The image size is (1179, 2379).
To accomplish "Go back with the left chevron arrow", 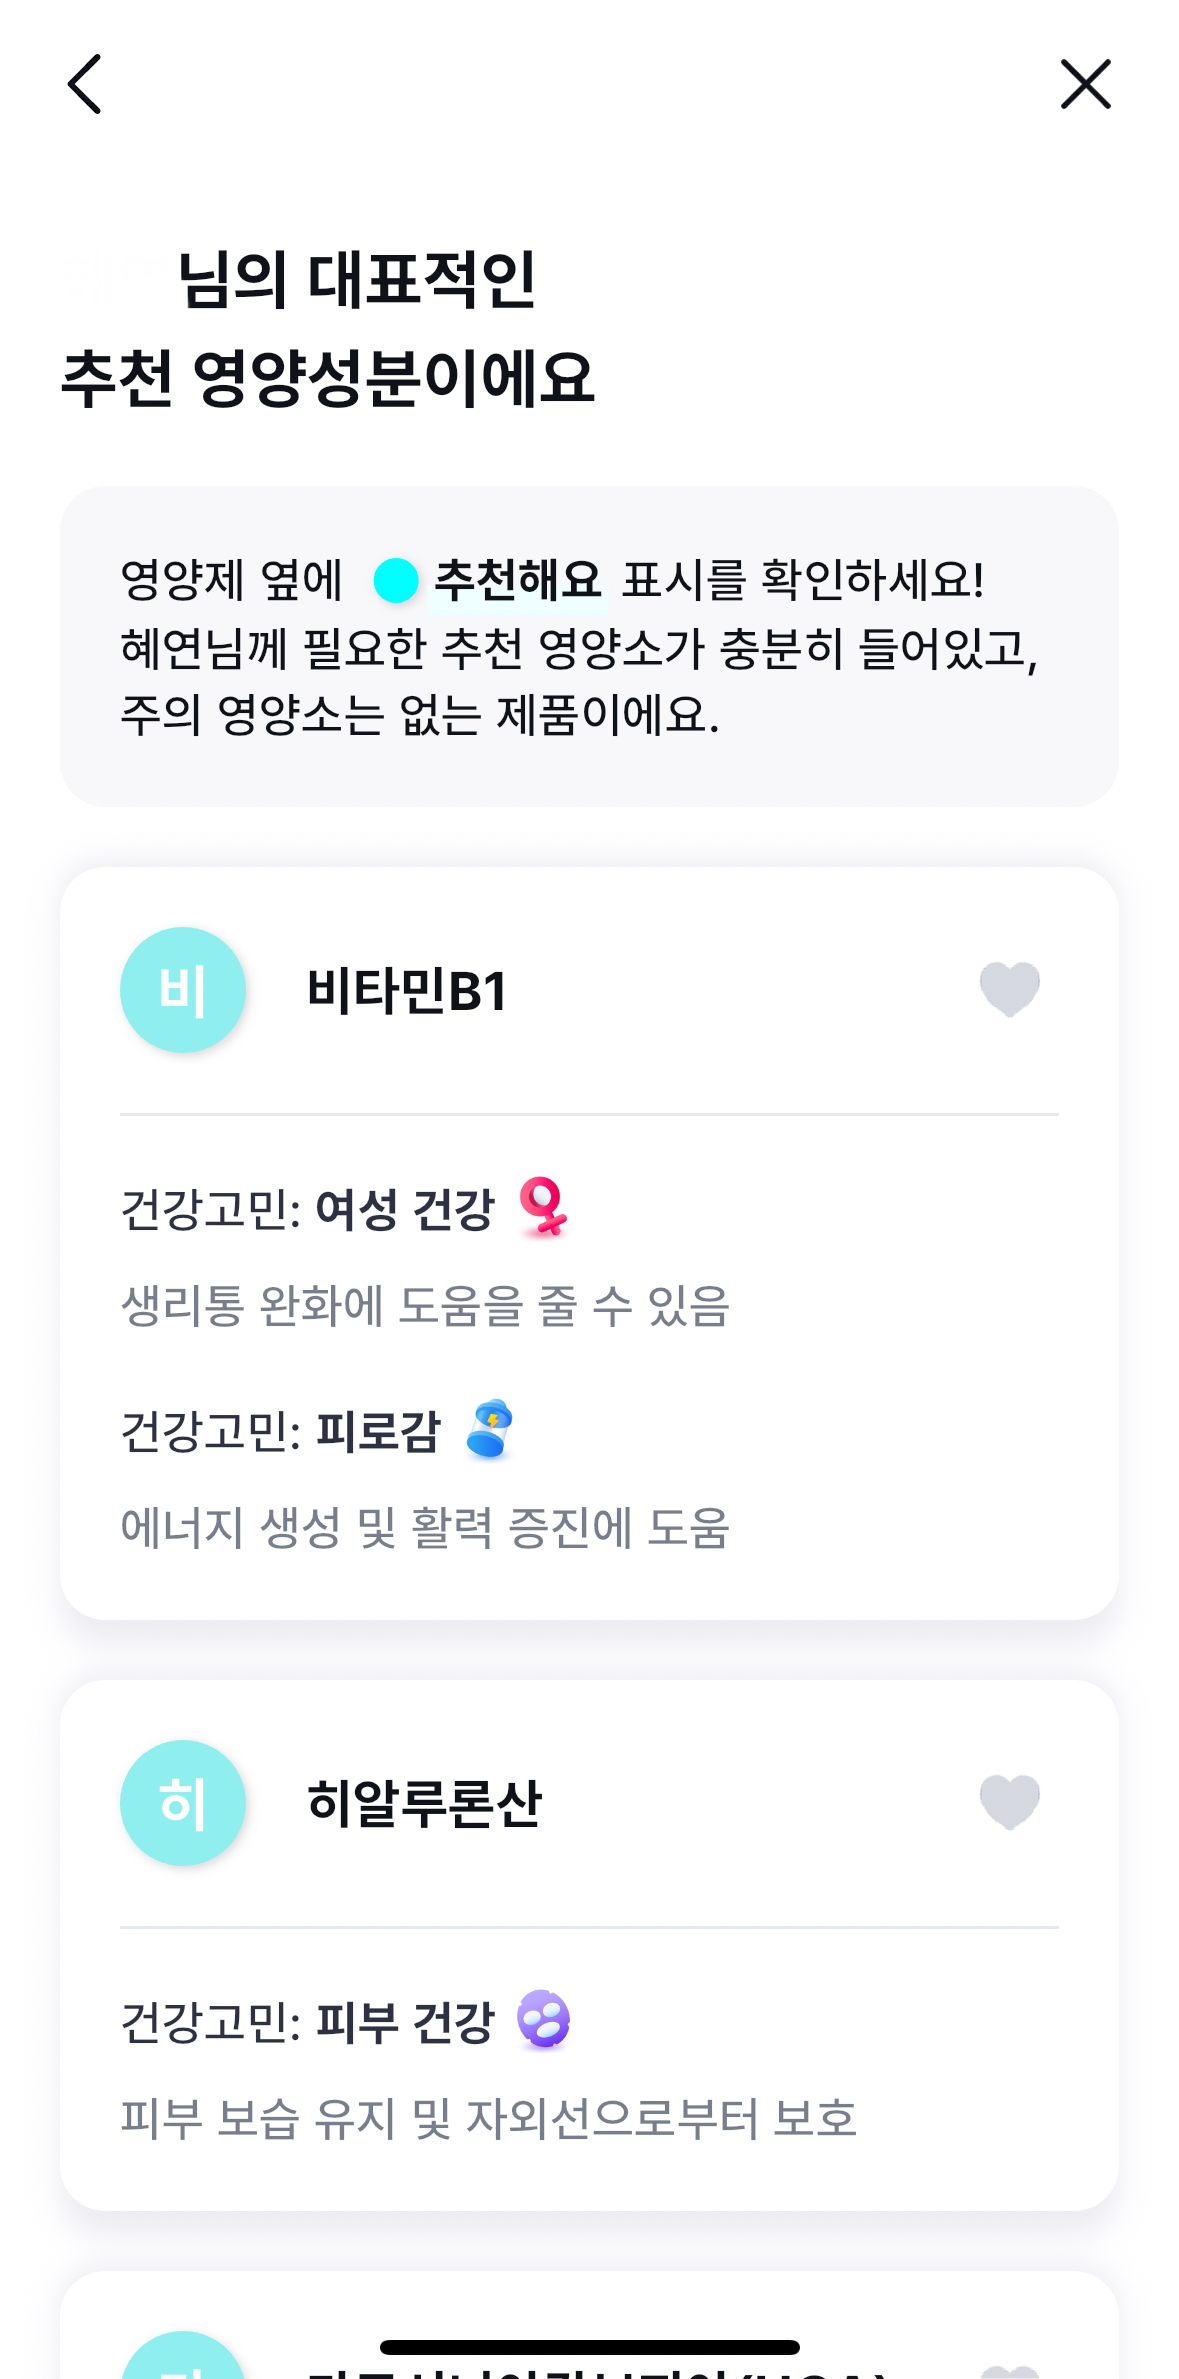I will (x=85, y=84).
